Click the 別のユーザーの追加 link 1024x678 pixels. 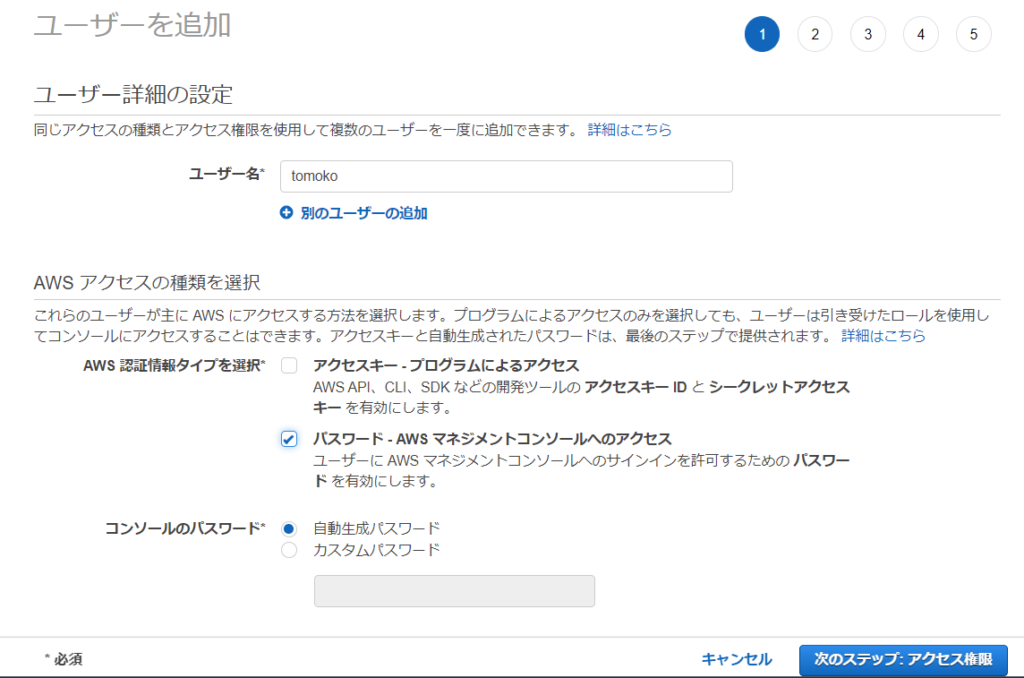[x=363, y=214]
